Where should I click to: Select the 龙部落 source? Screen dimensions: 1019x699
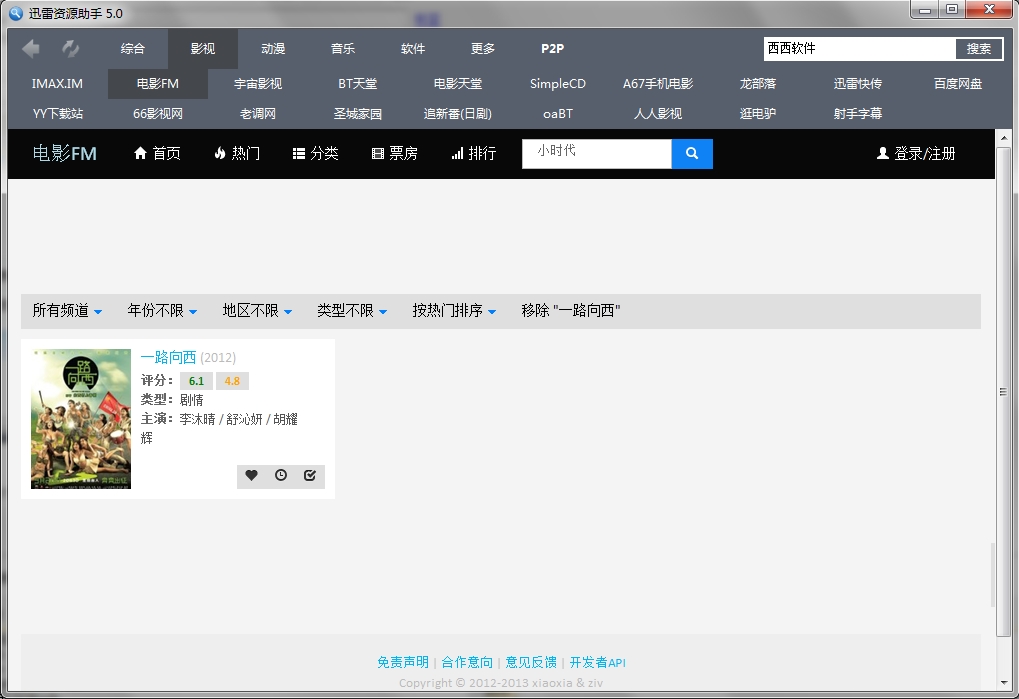point(758,84)
